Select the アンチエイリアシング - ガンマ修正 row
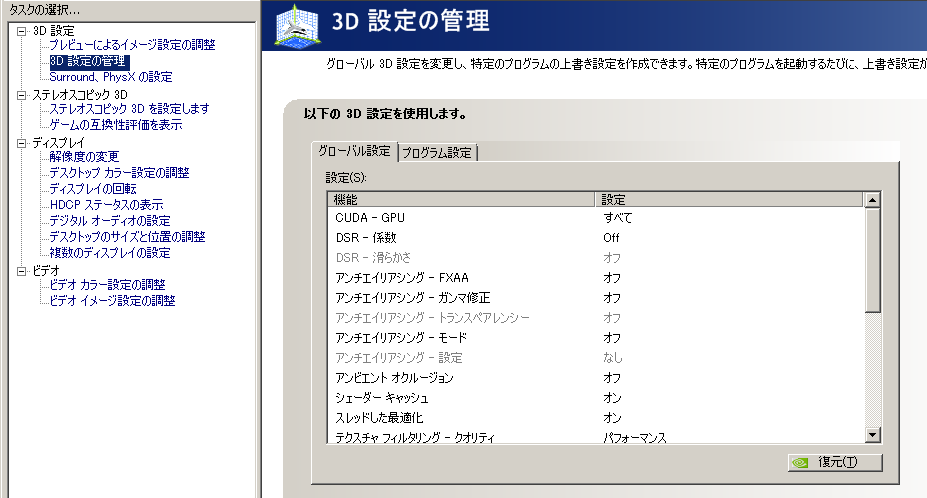 point(595,298)
